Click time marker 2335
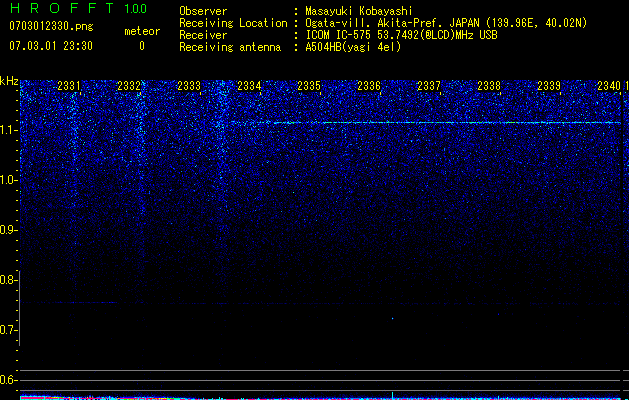 (309, 86)
